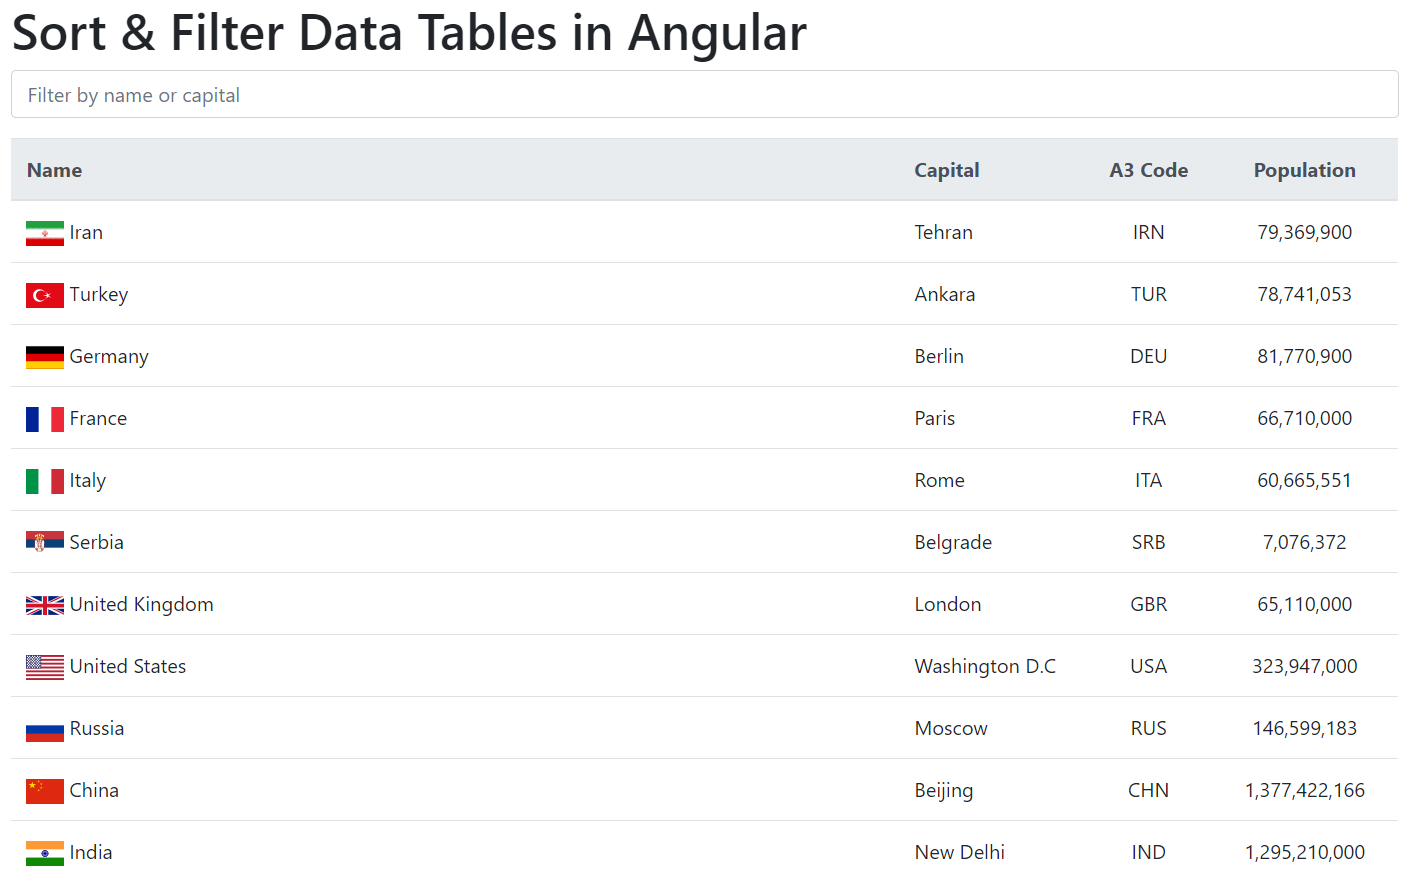
Task: Click the United States flag icon
Action: coord(44,666)
